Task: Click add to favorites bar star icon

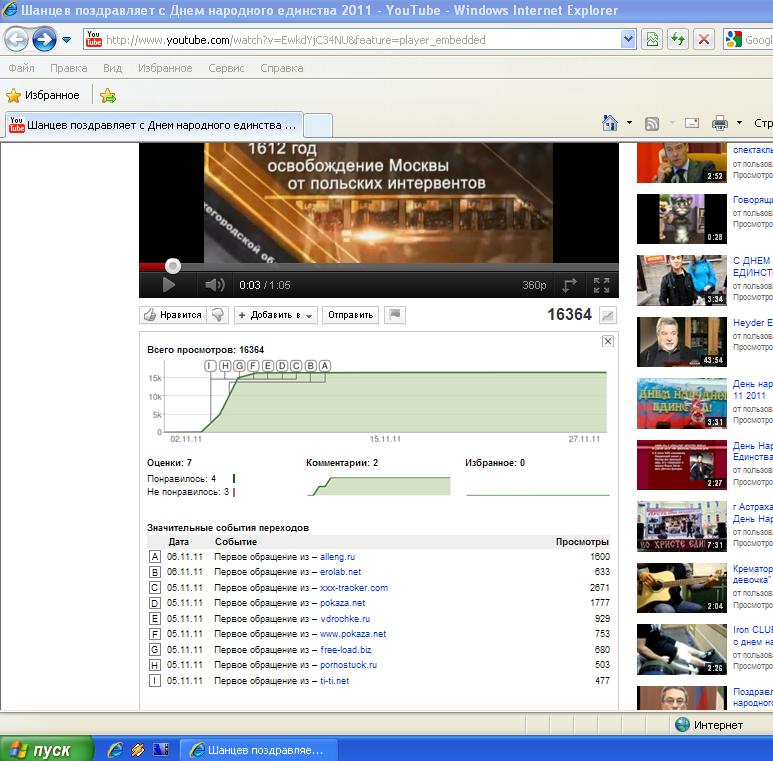Action: [x=108, y=96]
